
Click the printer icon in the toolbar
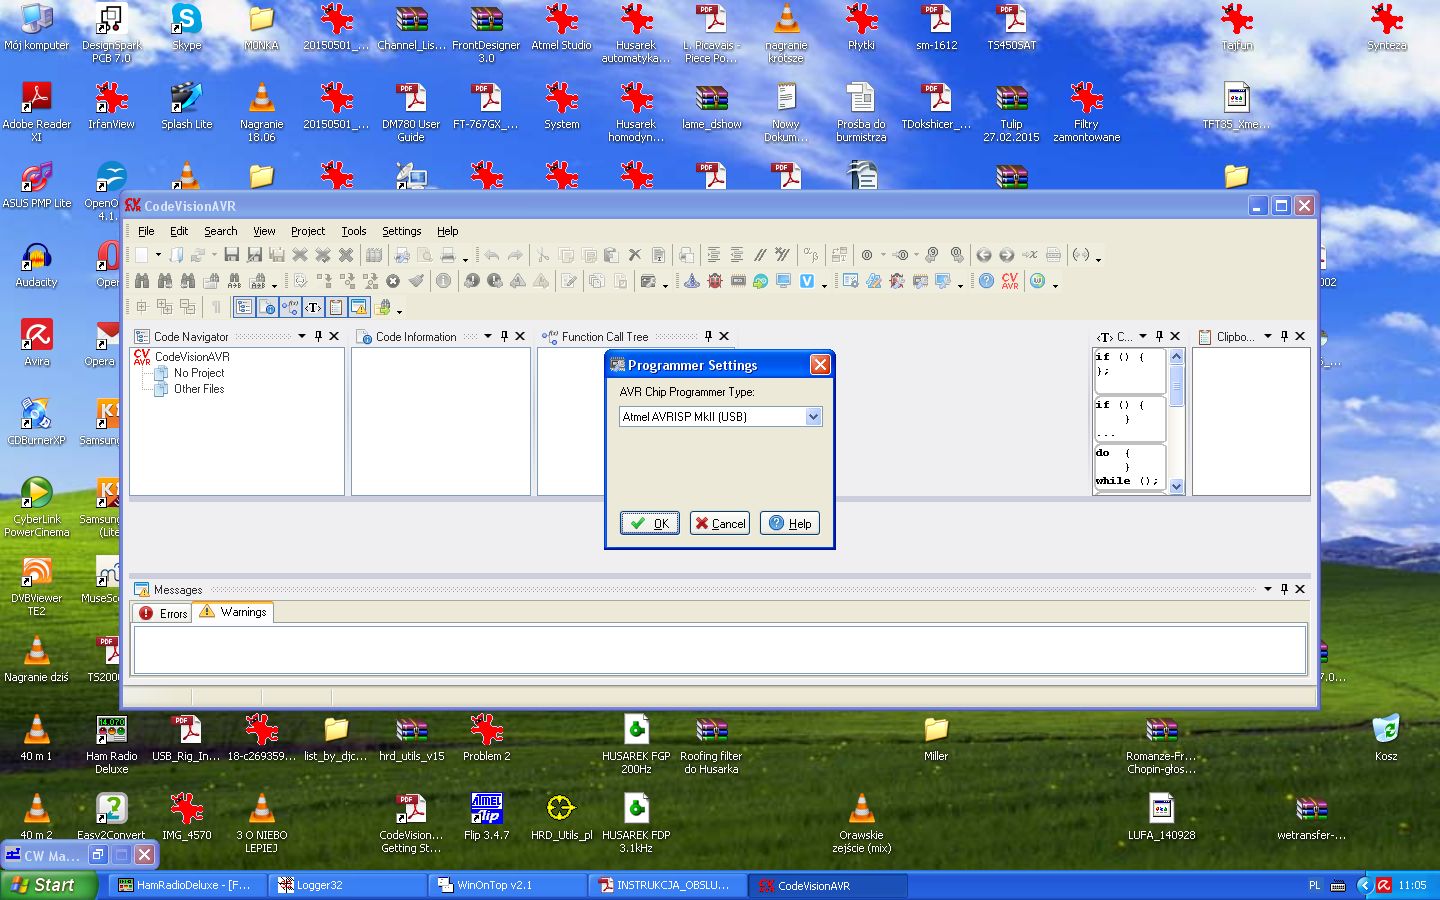click(448, 255)
